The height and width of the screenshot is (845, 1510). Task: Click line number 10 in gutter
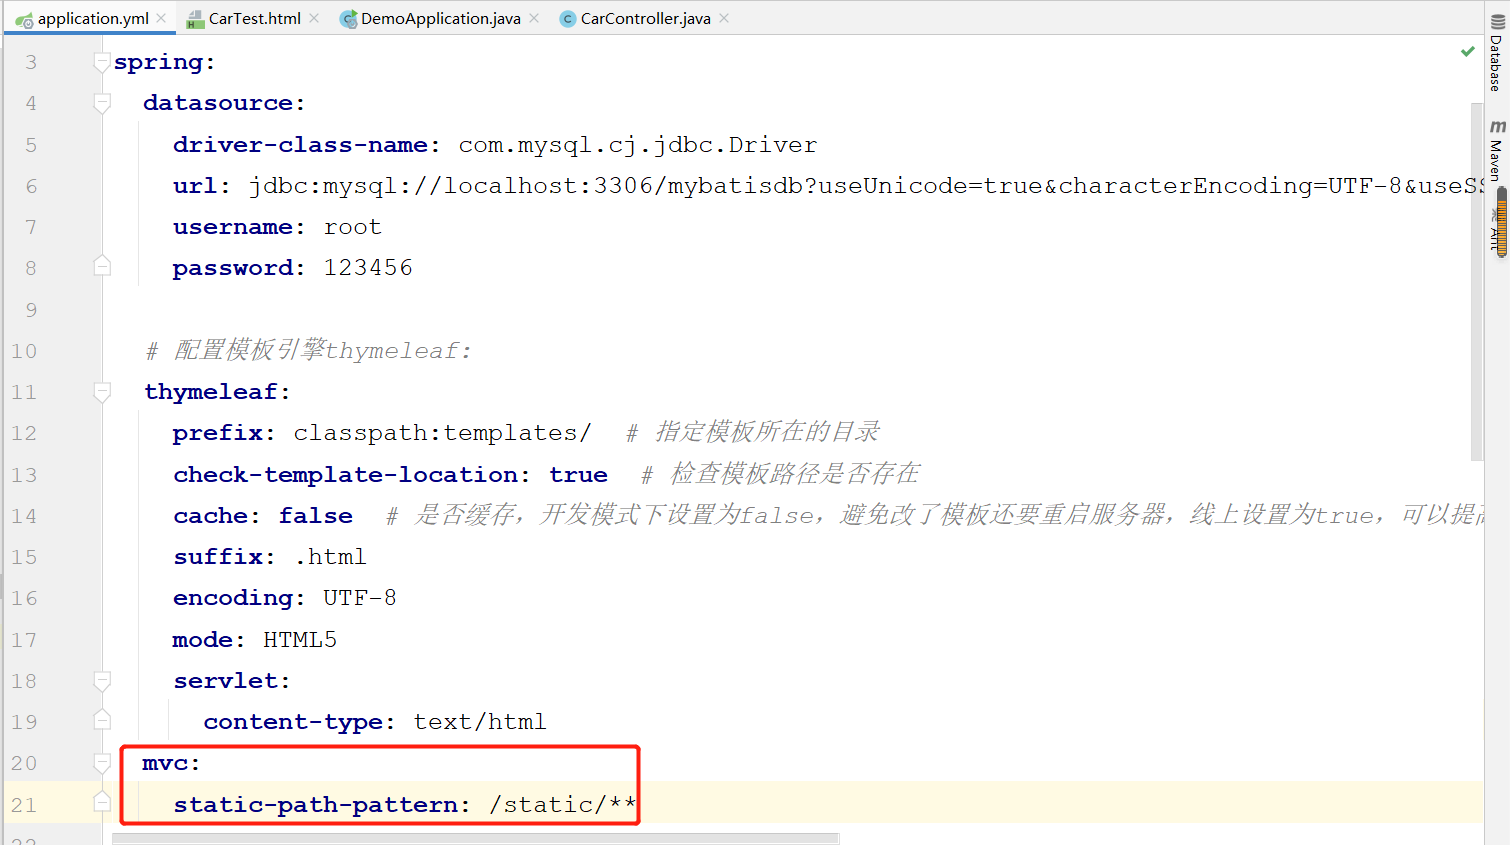(x=24, y=351)
